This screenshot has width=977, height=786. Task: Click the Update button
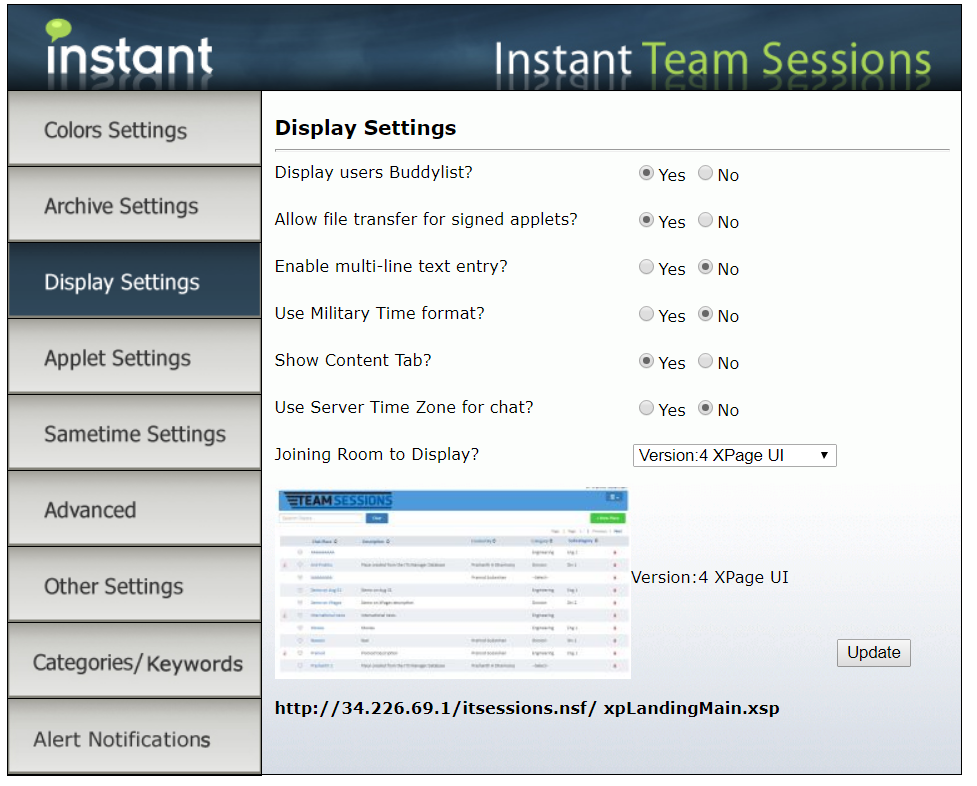pyautogui.click(x=874, y=653)
